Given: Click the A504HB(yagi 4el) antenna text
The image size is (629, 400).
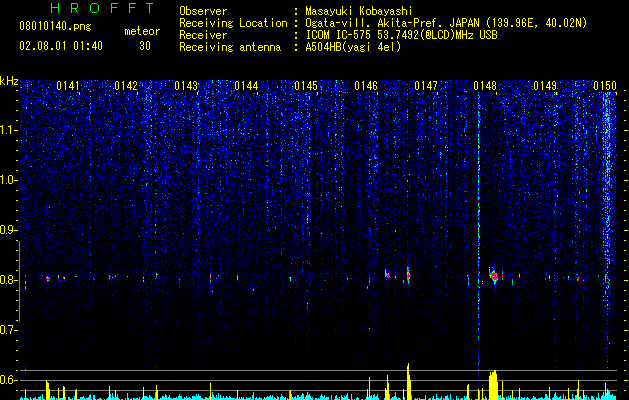Looking at the screenshot, I should (x=353, y=47).
